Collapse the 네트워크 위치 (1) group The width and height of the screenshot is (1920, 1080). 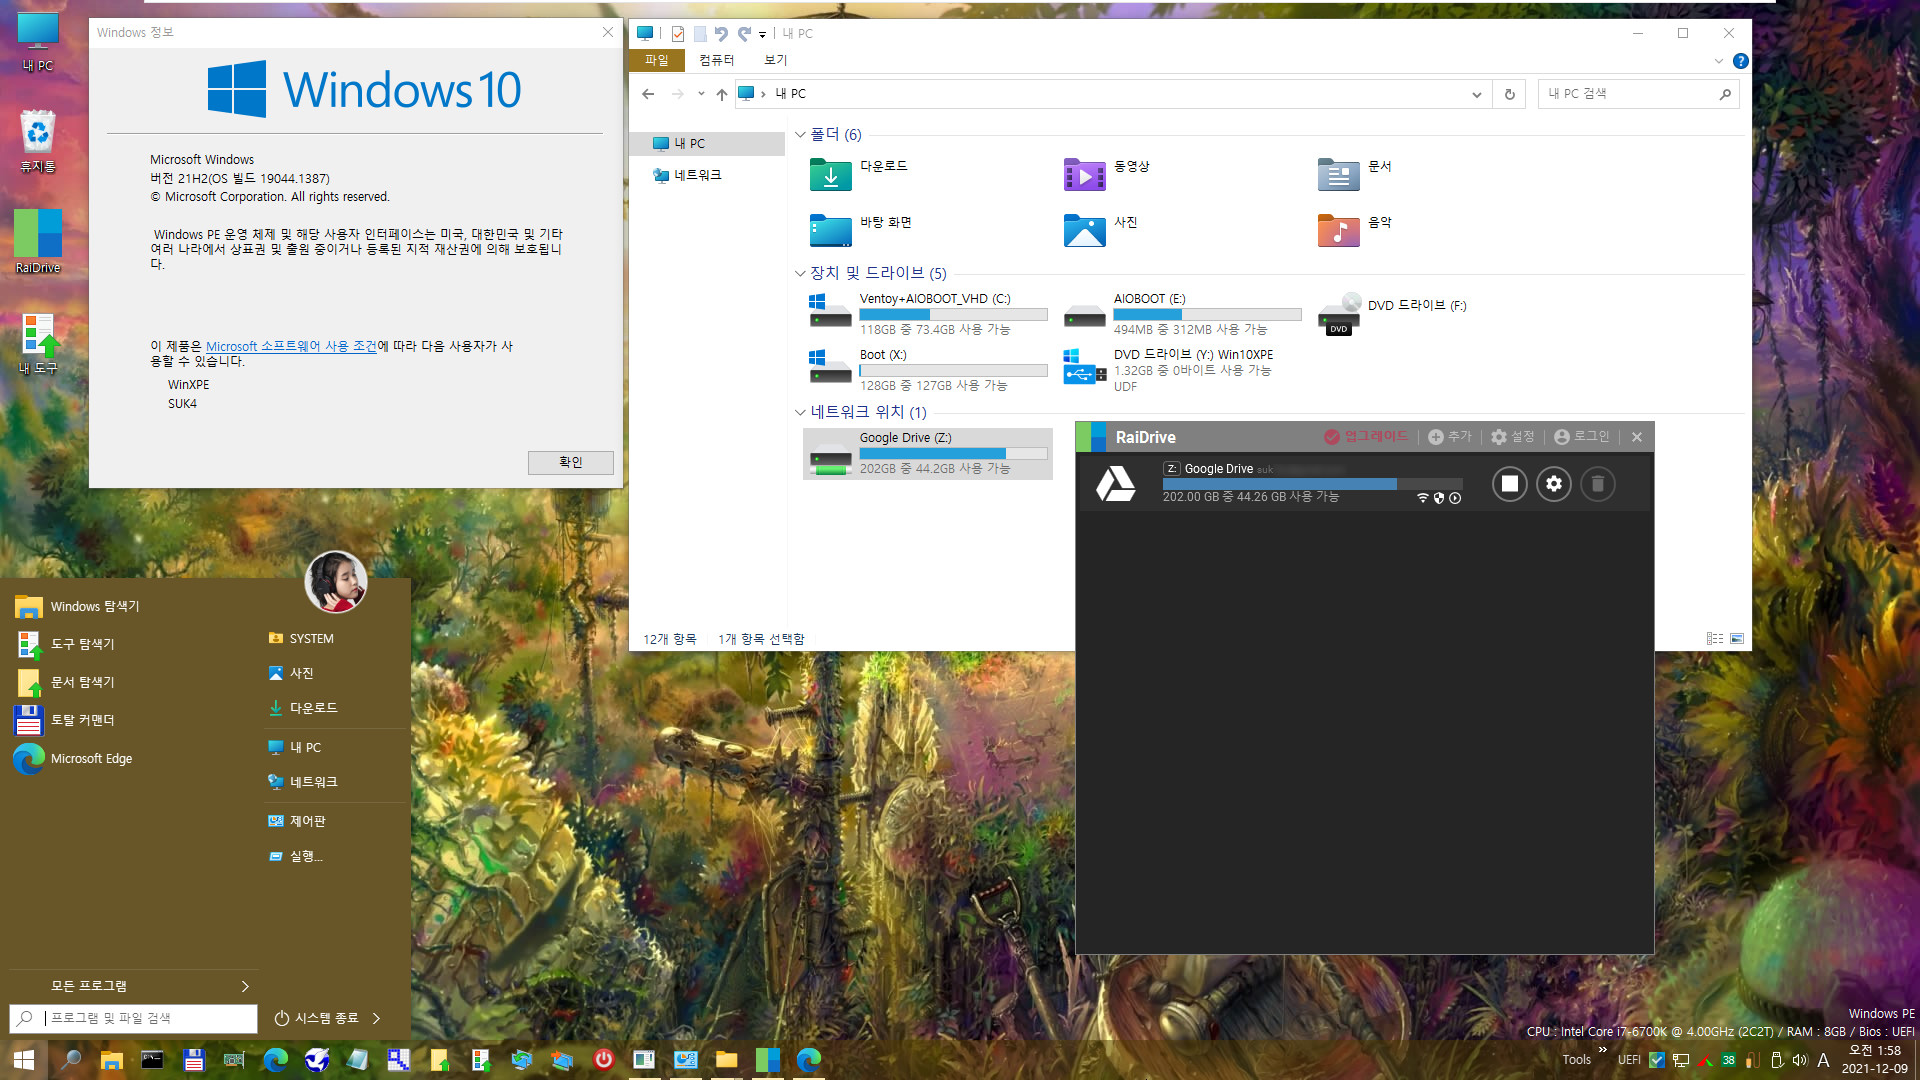[800, 412]
